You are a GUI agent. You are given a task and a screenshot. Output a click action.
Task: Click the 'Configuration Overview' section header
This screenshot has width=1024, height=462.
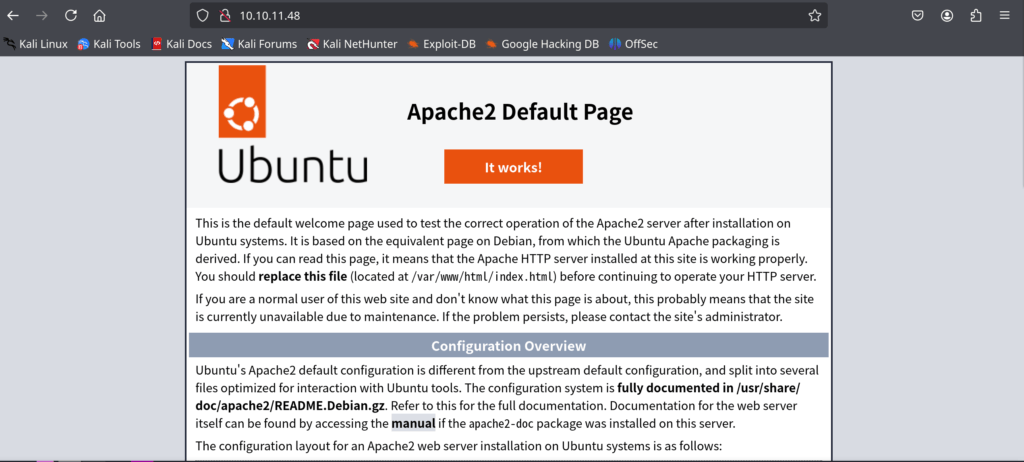[509, 346]
